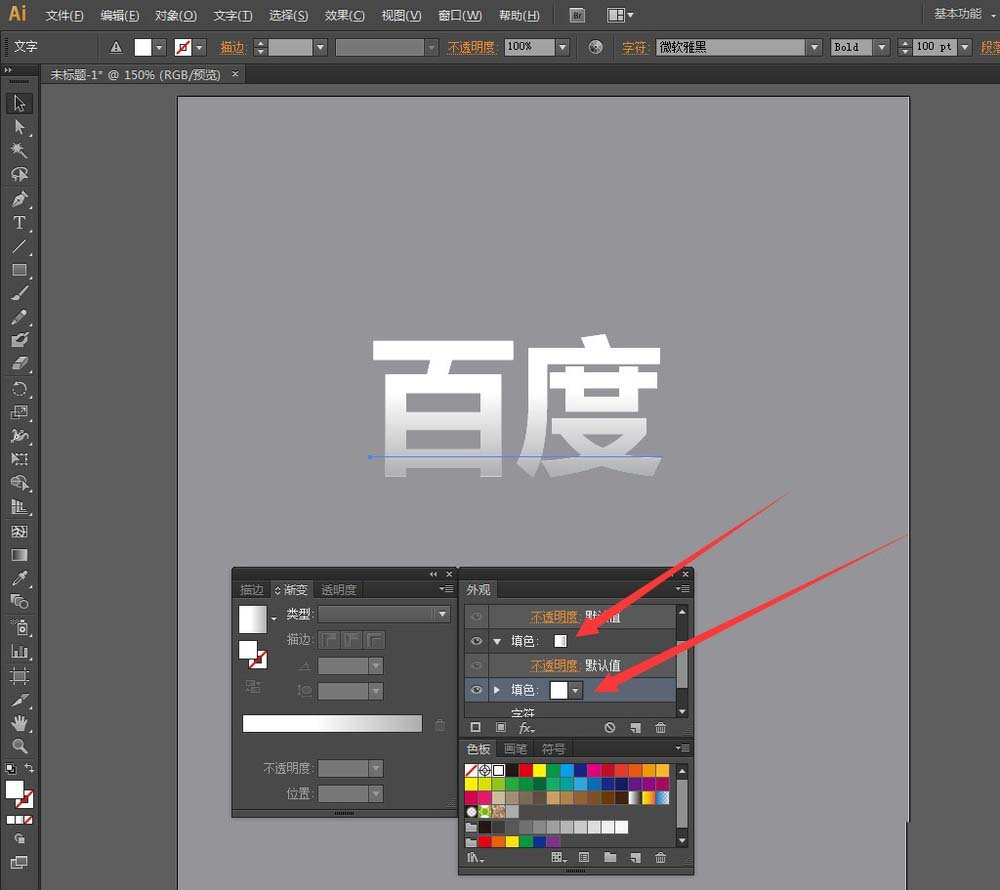Click the gradient fill thumbnail in Gradient panel
This screenshot has width=1000, height=890.
[253, 619]
